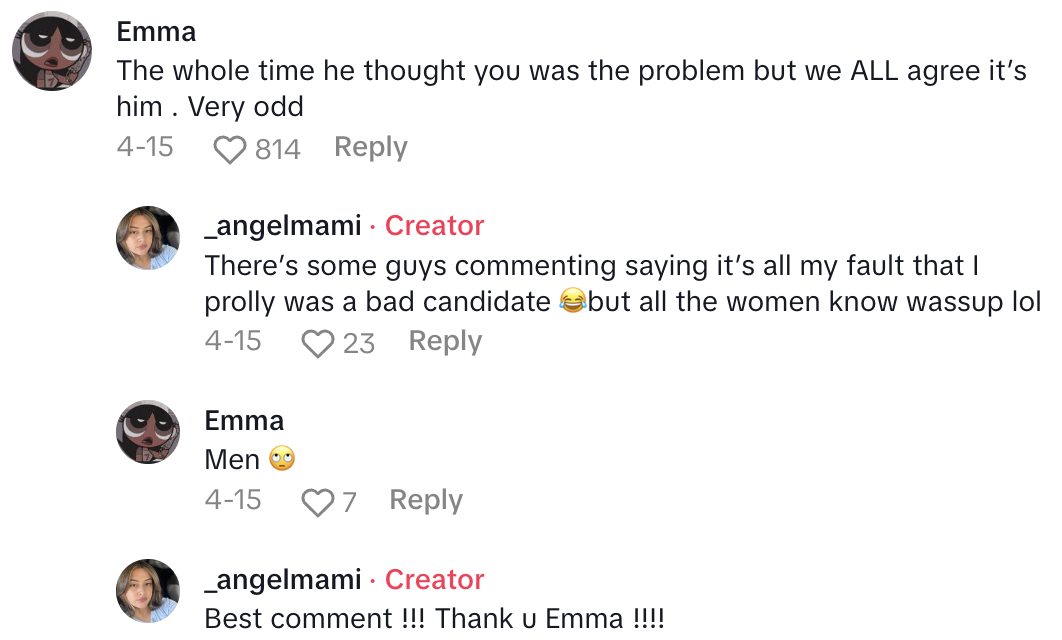Tap Reply under _angelmami's first response

(x=444, y=341)
